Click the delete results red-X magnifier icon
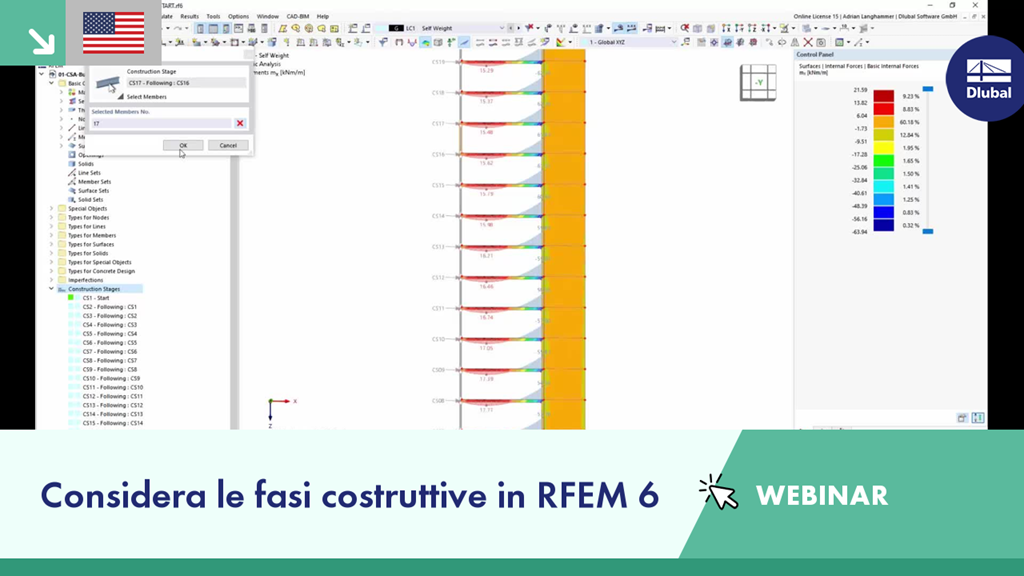The width and height of the screenshot is (1024, 576). (x=684, y=28)
